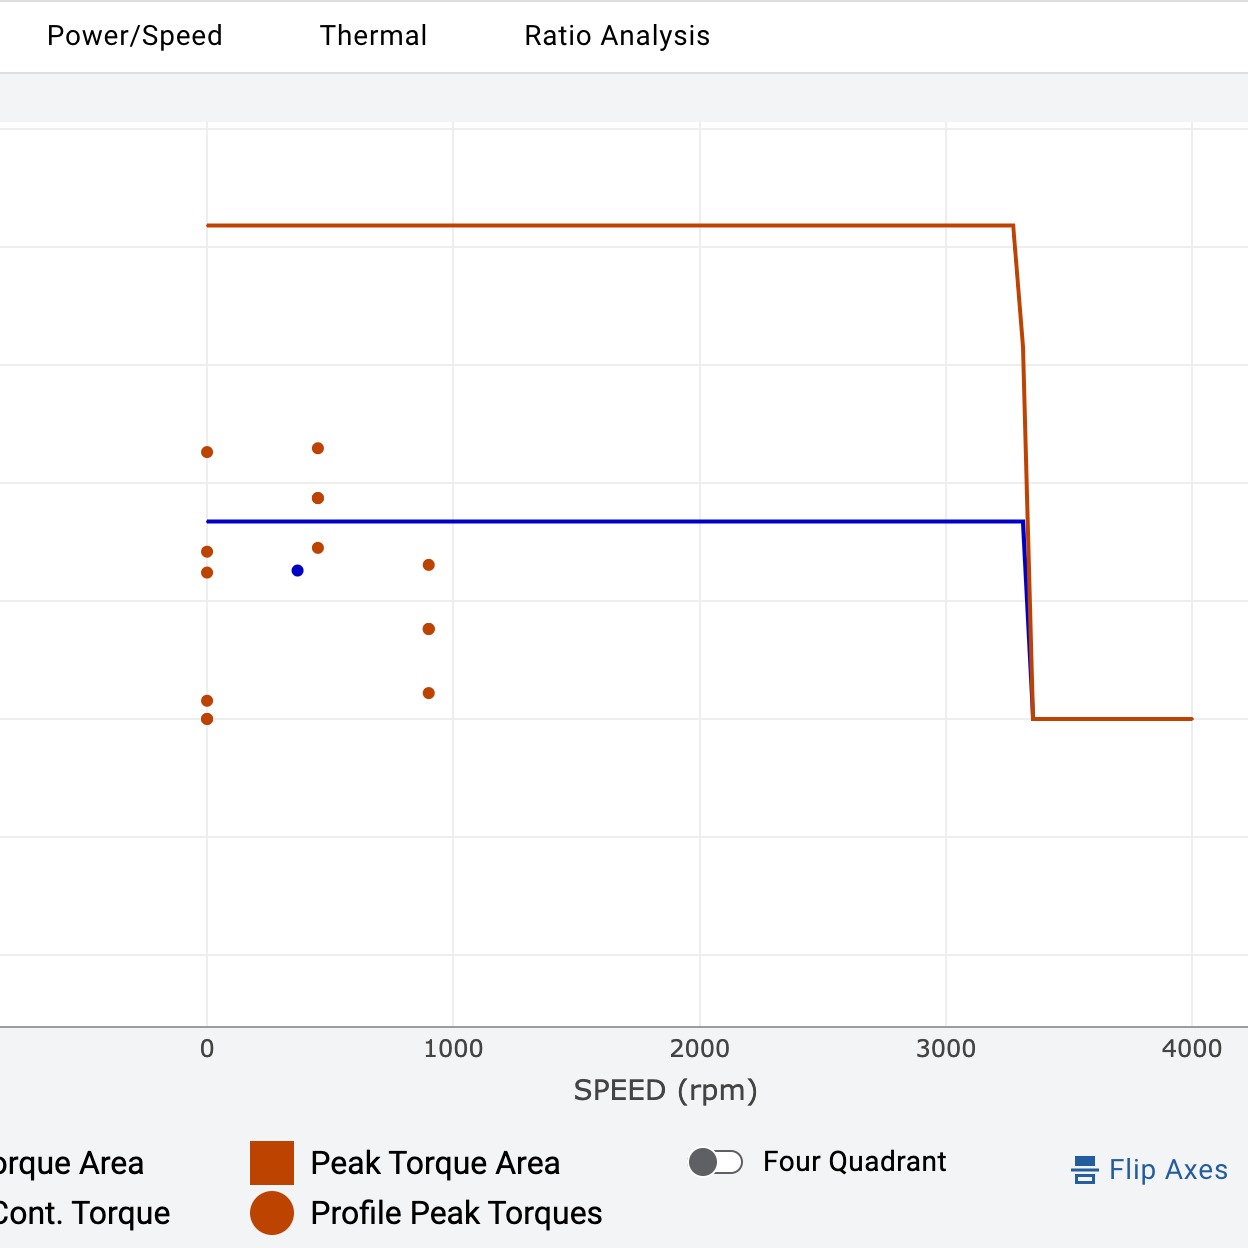Viewport: 1248px width, 1248px height.
Task: Click the 0 speed axis tick label
Action: click(x=207, y=1049)
